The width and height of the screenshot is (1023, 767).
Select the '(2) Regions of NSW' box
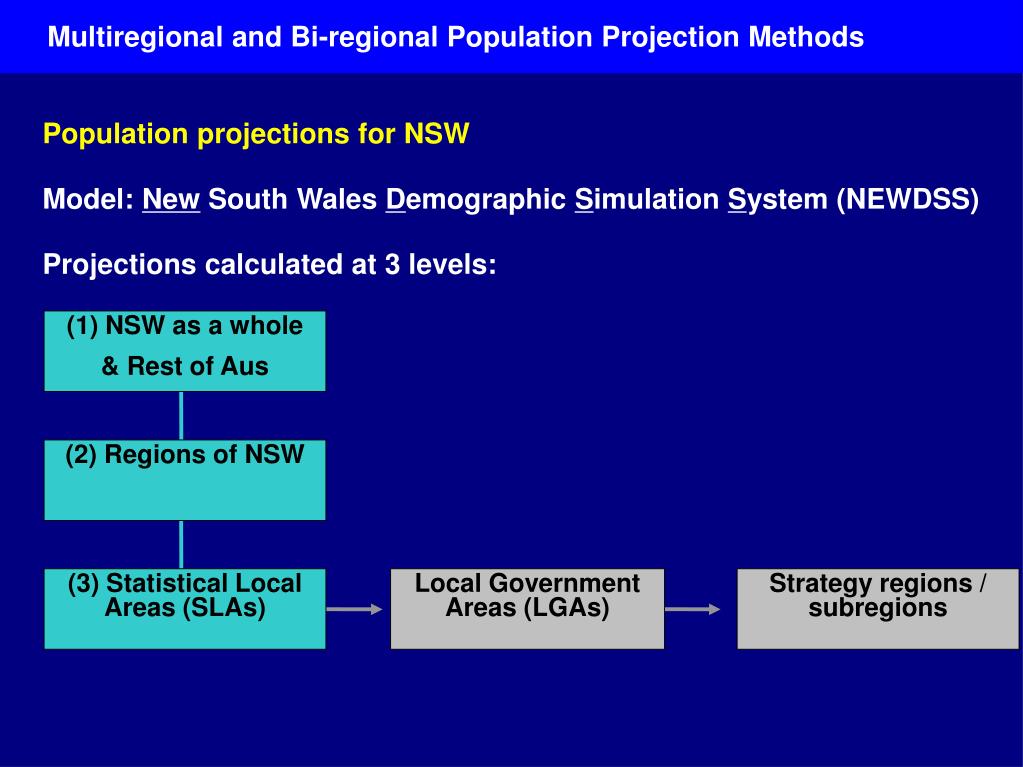[x=185, y=480]
